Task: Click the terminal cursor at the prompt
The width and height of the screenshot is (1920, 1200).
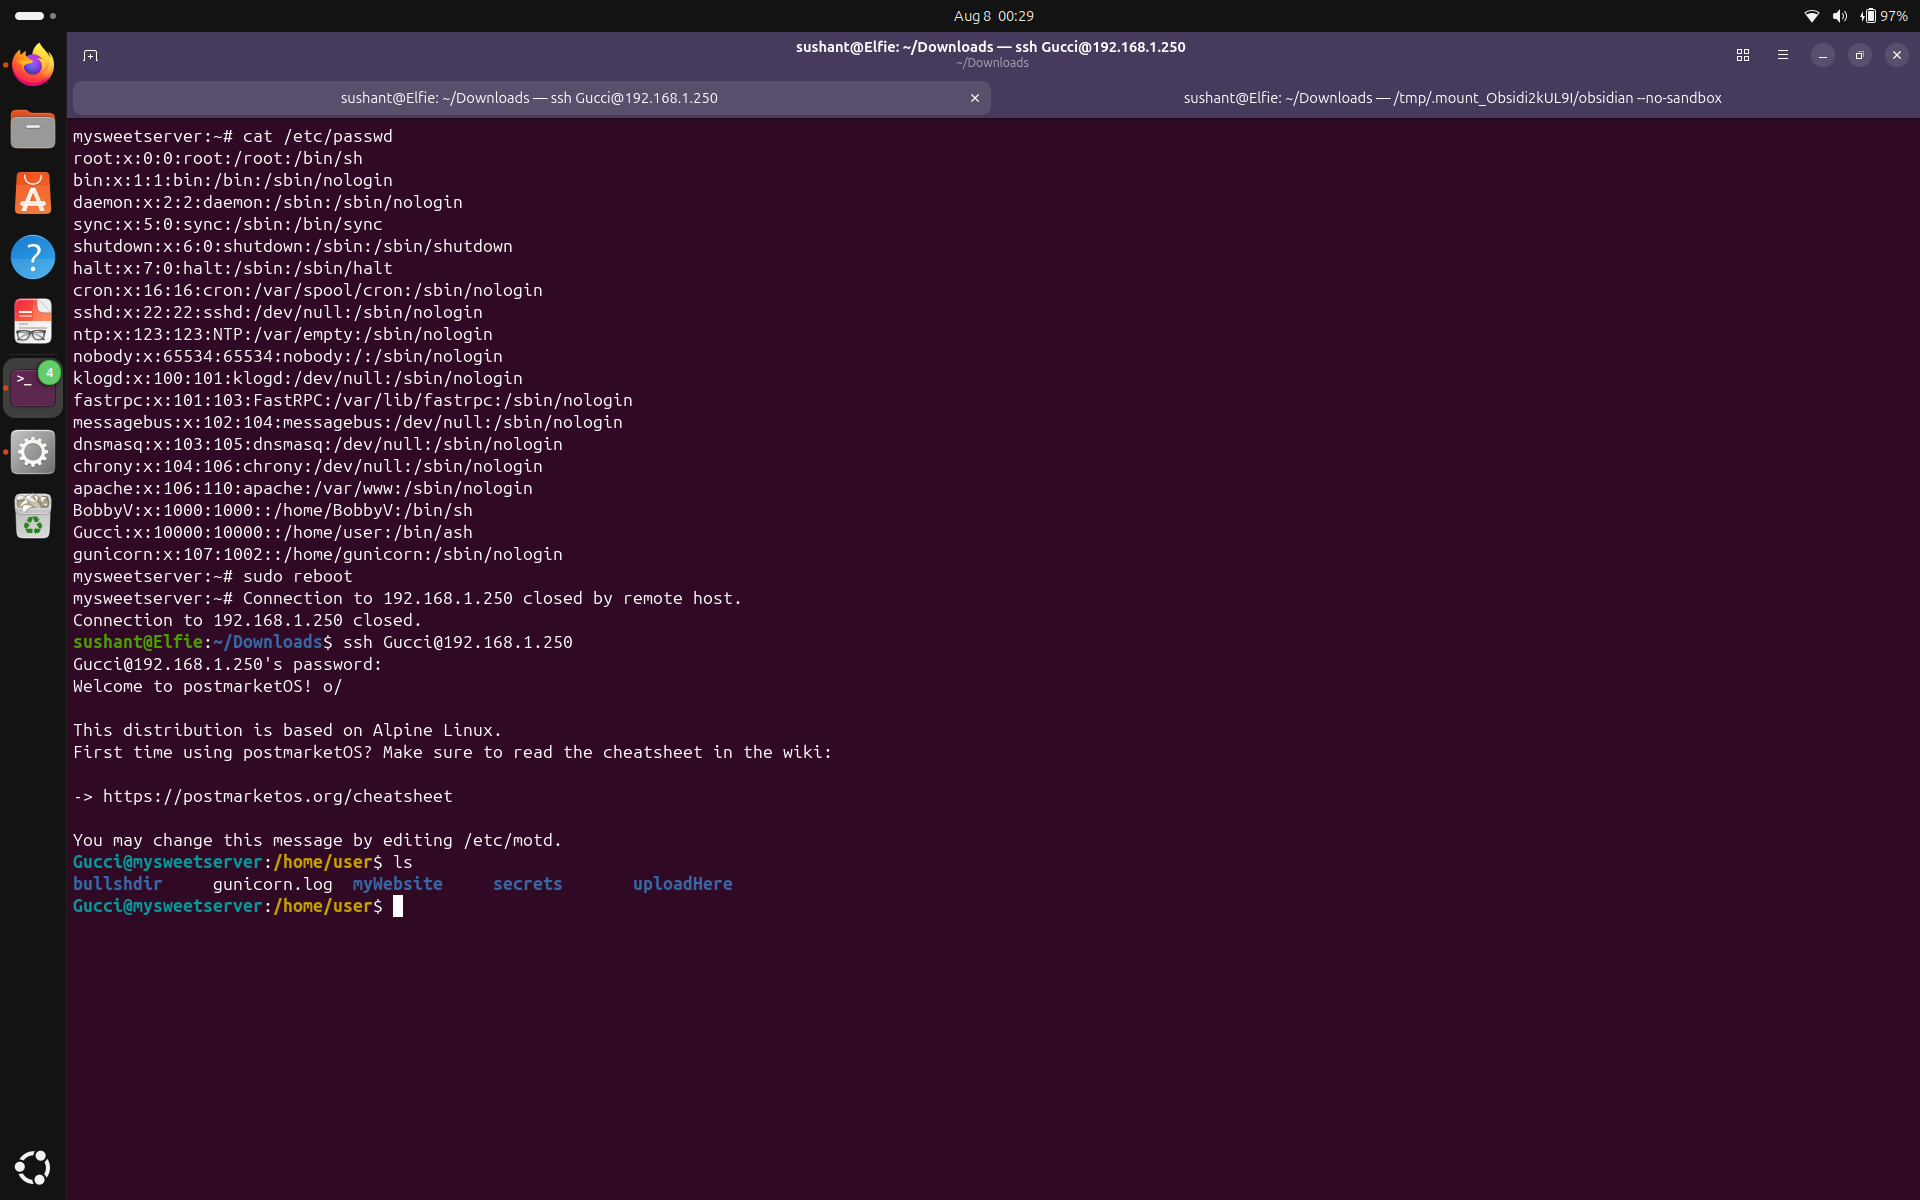Action: (398, 906)
